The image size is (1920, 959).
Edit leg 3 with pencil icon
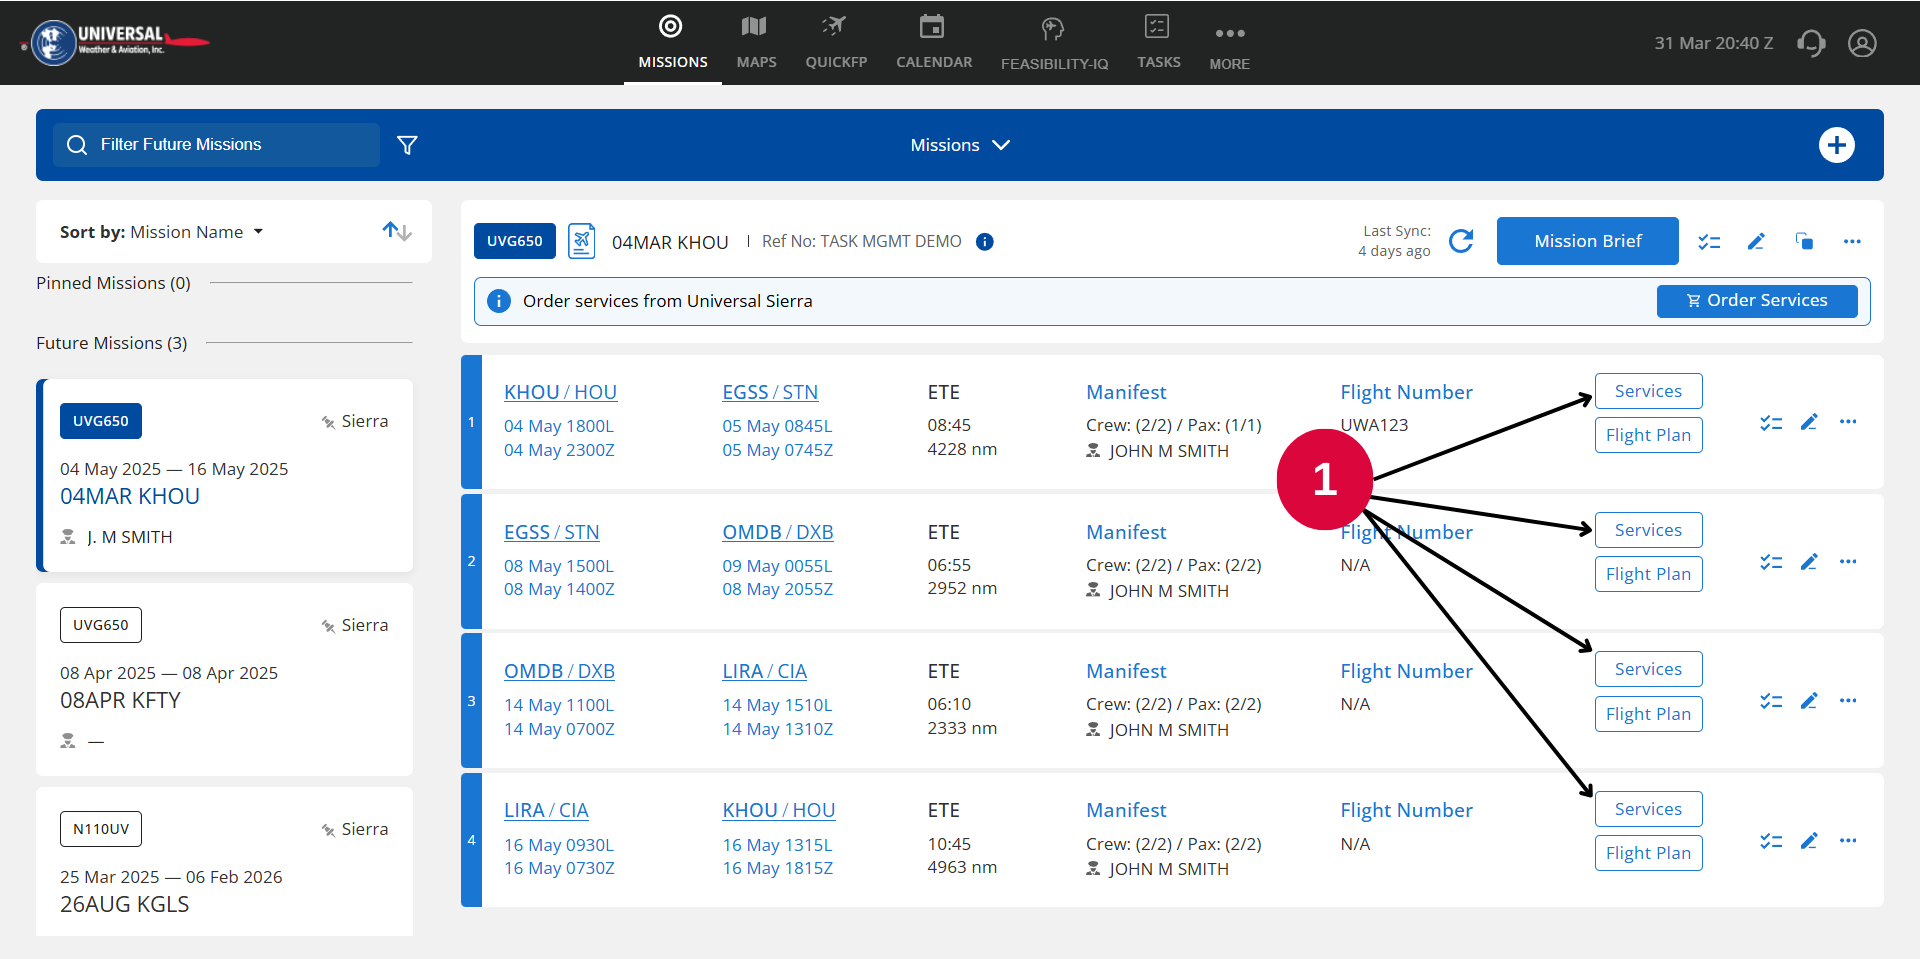[1809, 702]
